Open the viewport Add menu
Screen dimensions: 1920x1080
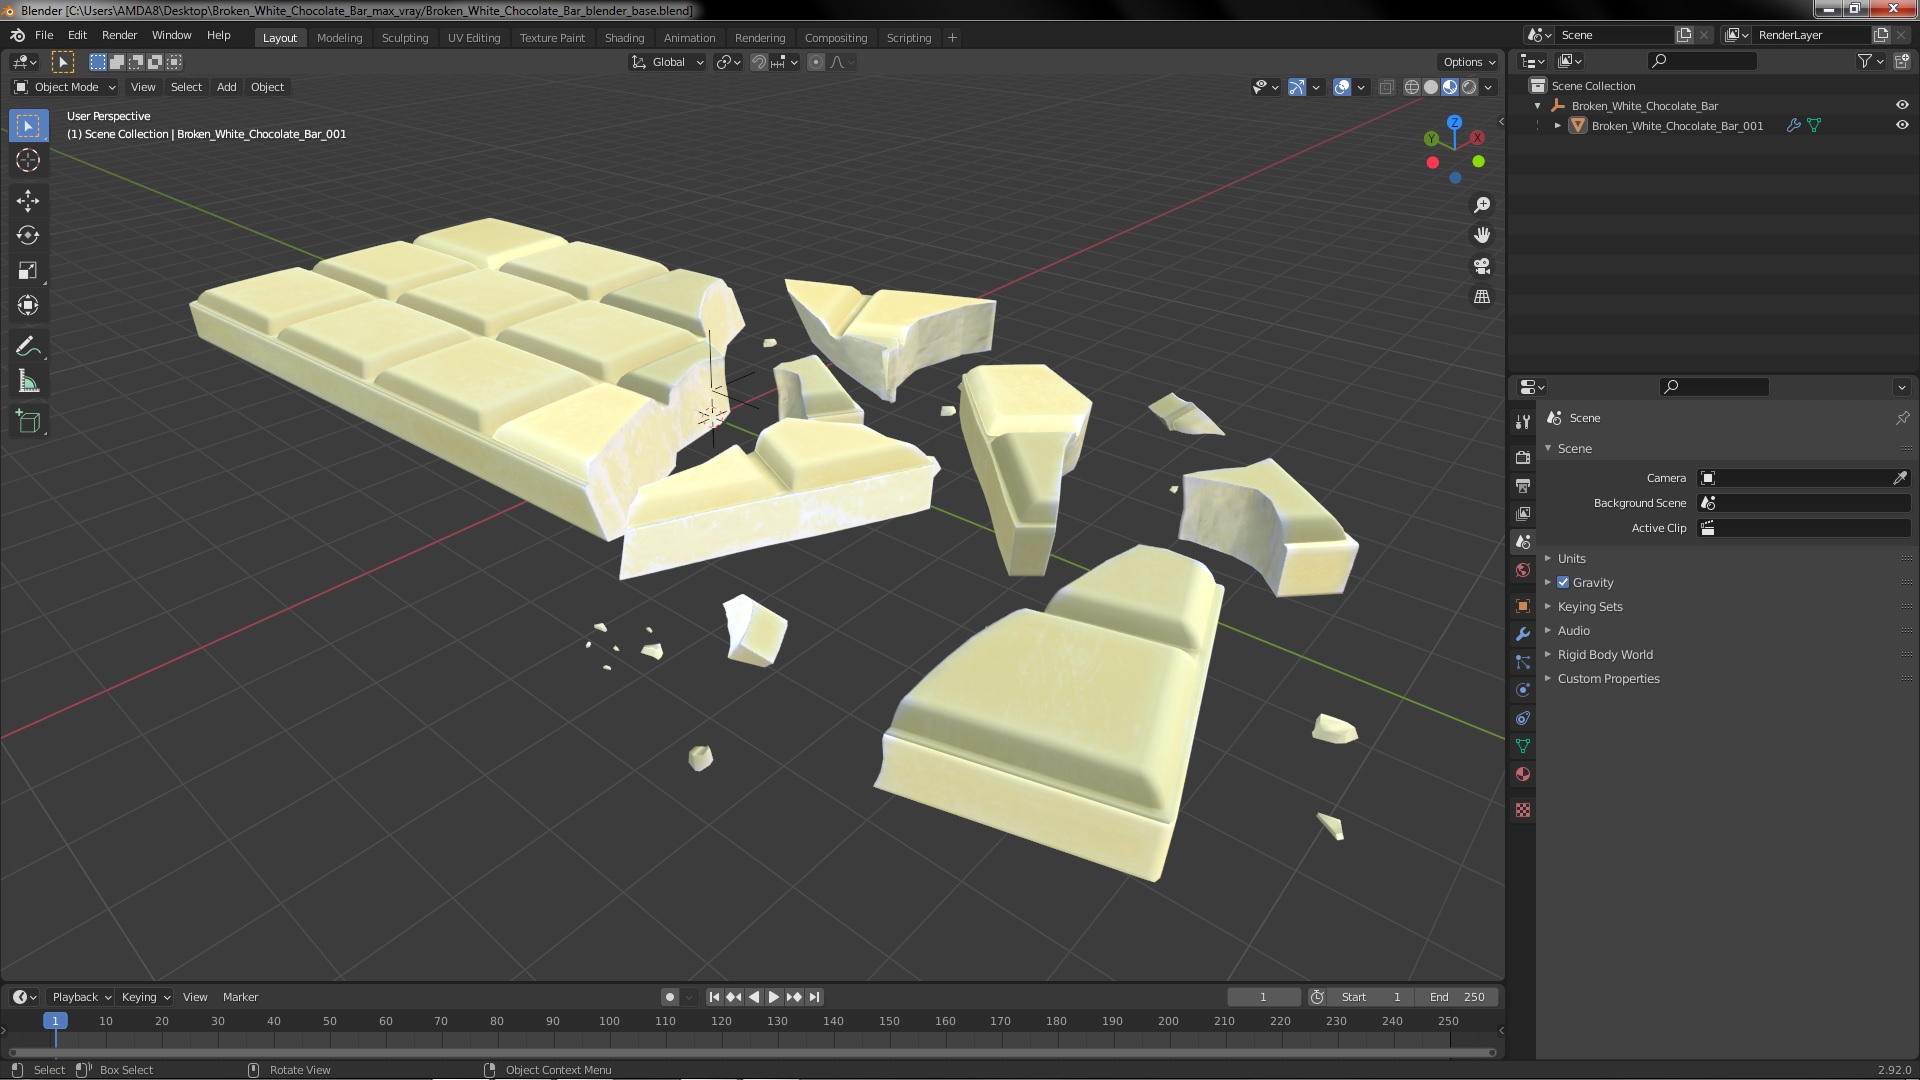point(227,87)
